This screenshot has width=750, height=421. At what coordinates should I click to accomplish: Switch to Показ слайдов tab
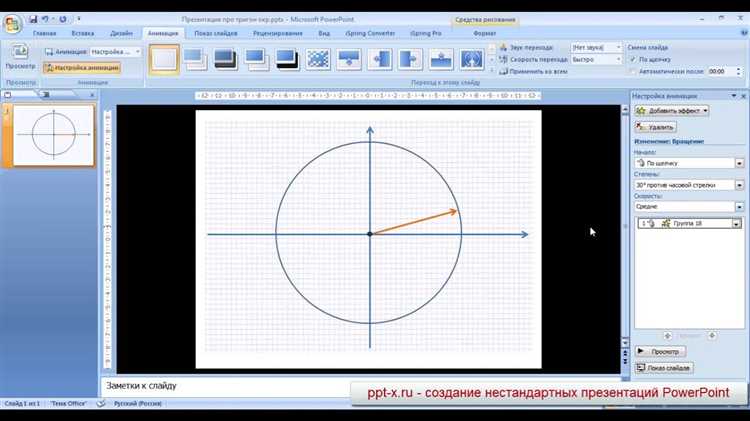tap(216, 33)
